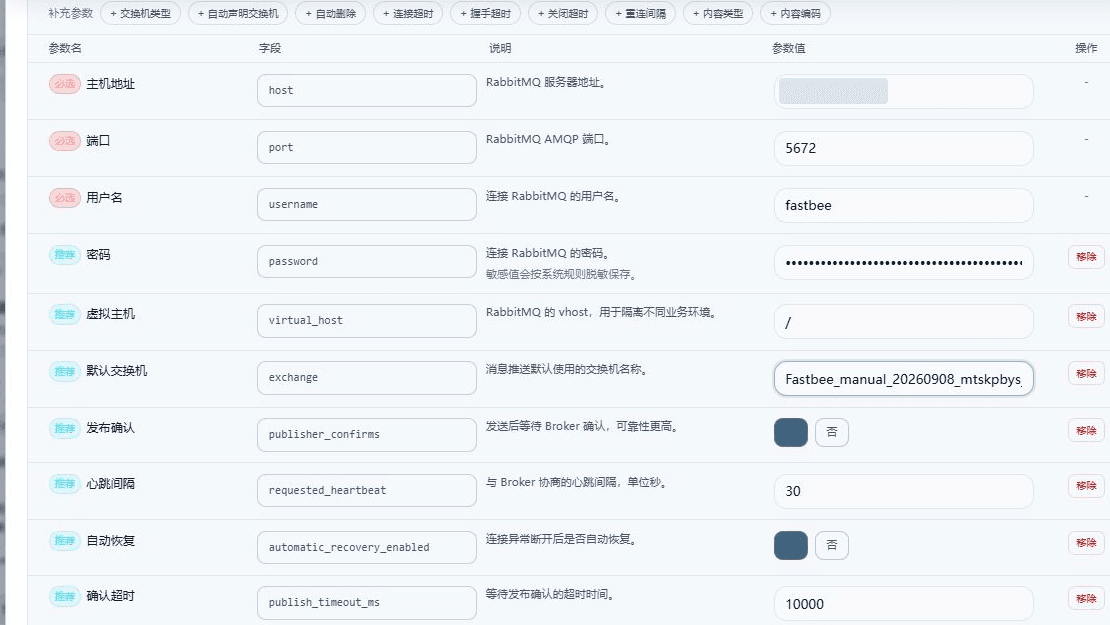Click the note '敏感值会按系统规则脱敏保存。'
Viewport: 1110px width, 625px height.
[x=561, y=274]
